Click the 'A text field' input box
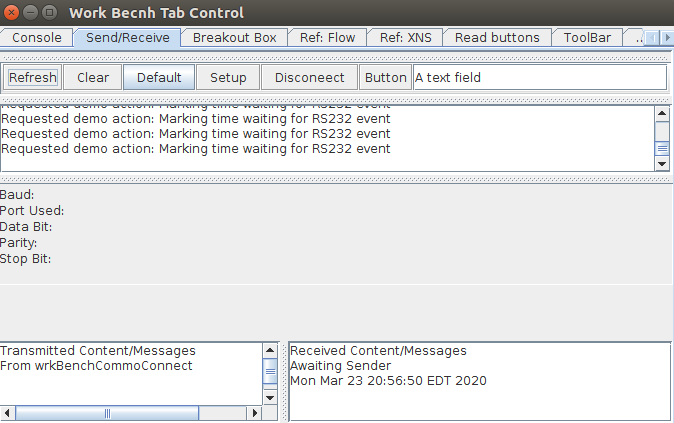Image resolution: width=674 pixels, height=423 pixels. (x=539, y=77)
